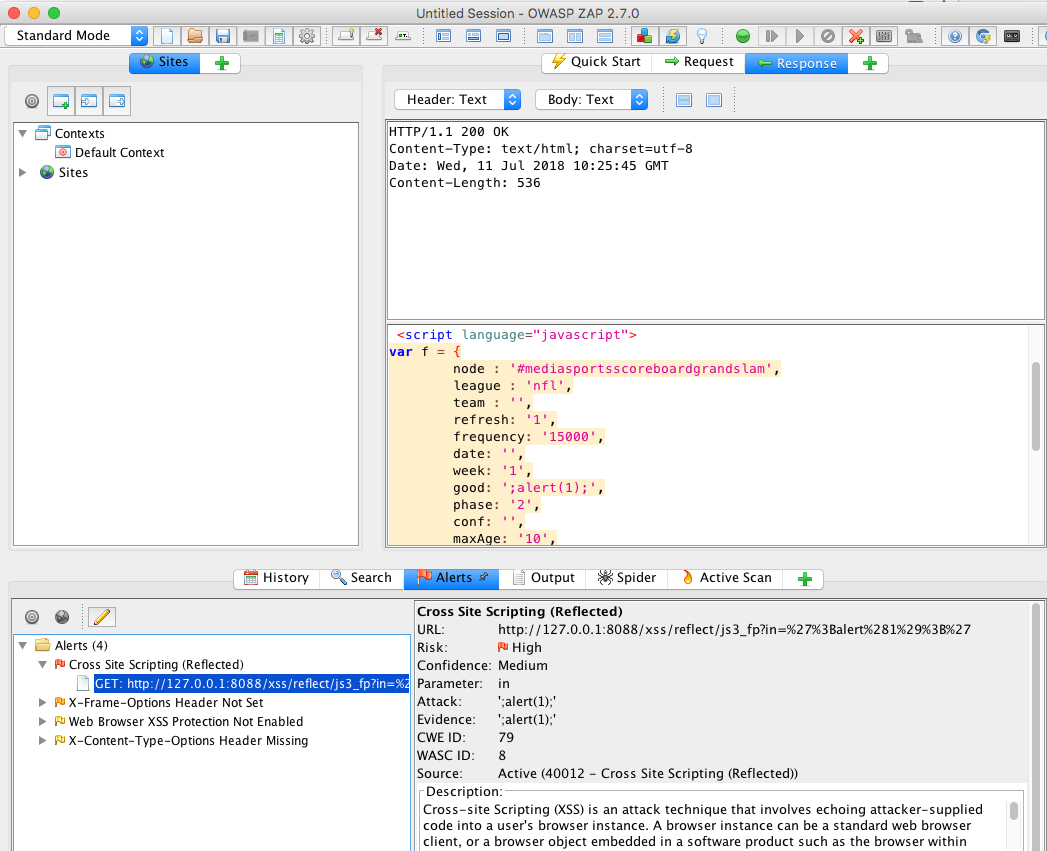The width and height of the screenshot is (1047, 851).
Task: Click the target icon in the Alerts toolbar
Action: click(31, 617)
